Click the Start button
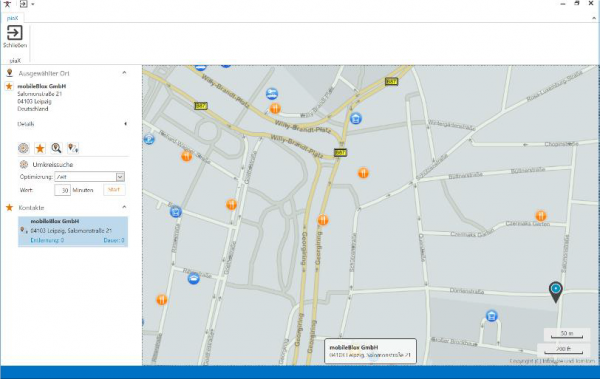Viewport: 600px width, 379px height. point(114,190)
